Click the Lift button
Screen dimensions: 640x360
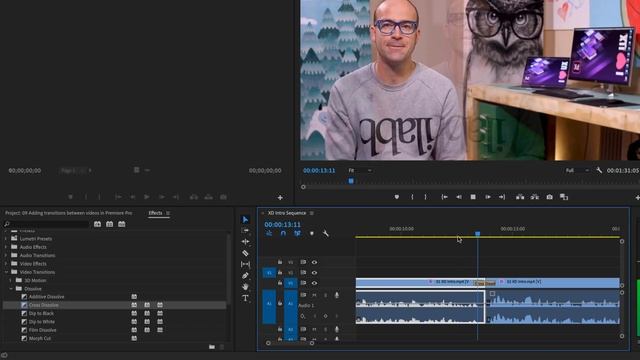[520, 197]
